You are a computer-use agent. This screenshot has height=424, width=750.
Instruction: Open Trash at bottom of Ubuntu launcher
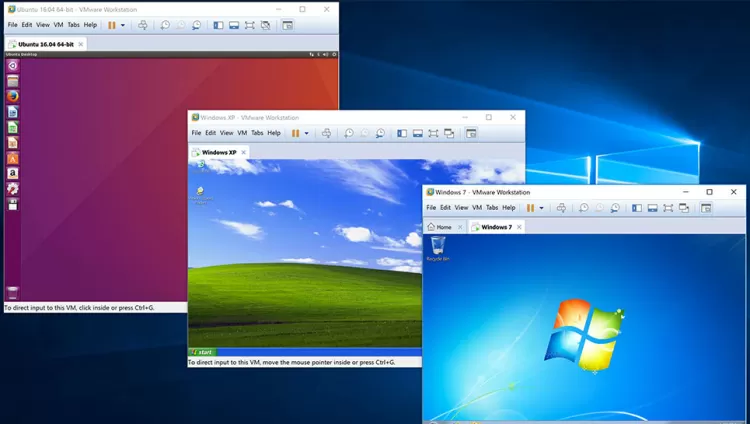(x=13, y=292)
